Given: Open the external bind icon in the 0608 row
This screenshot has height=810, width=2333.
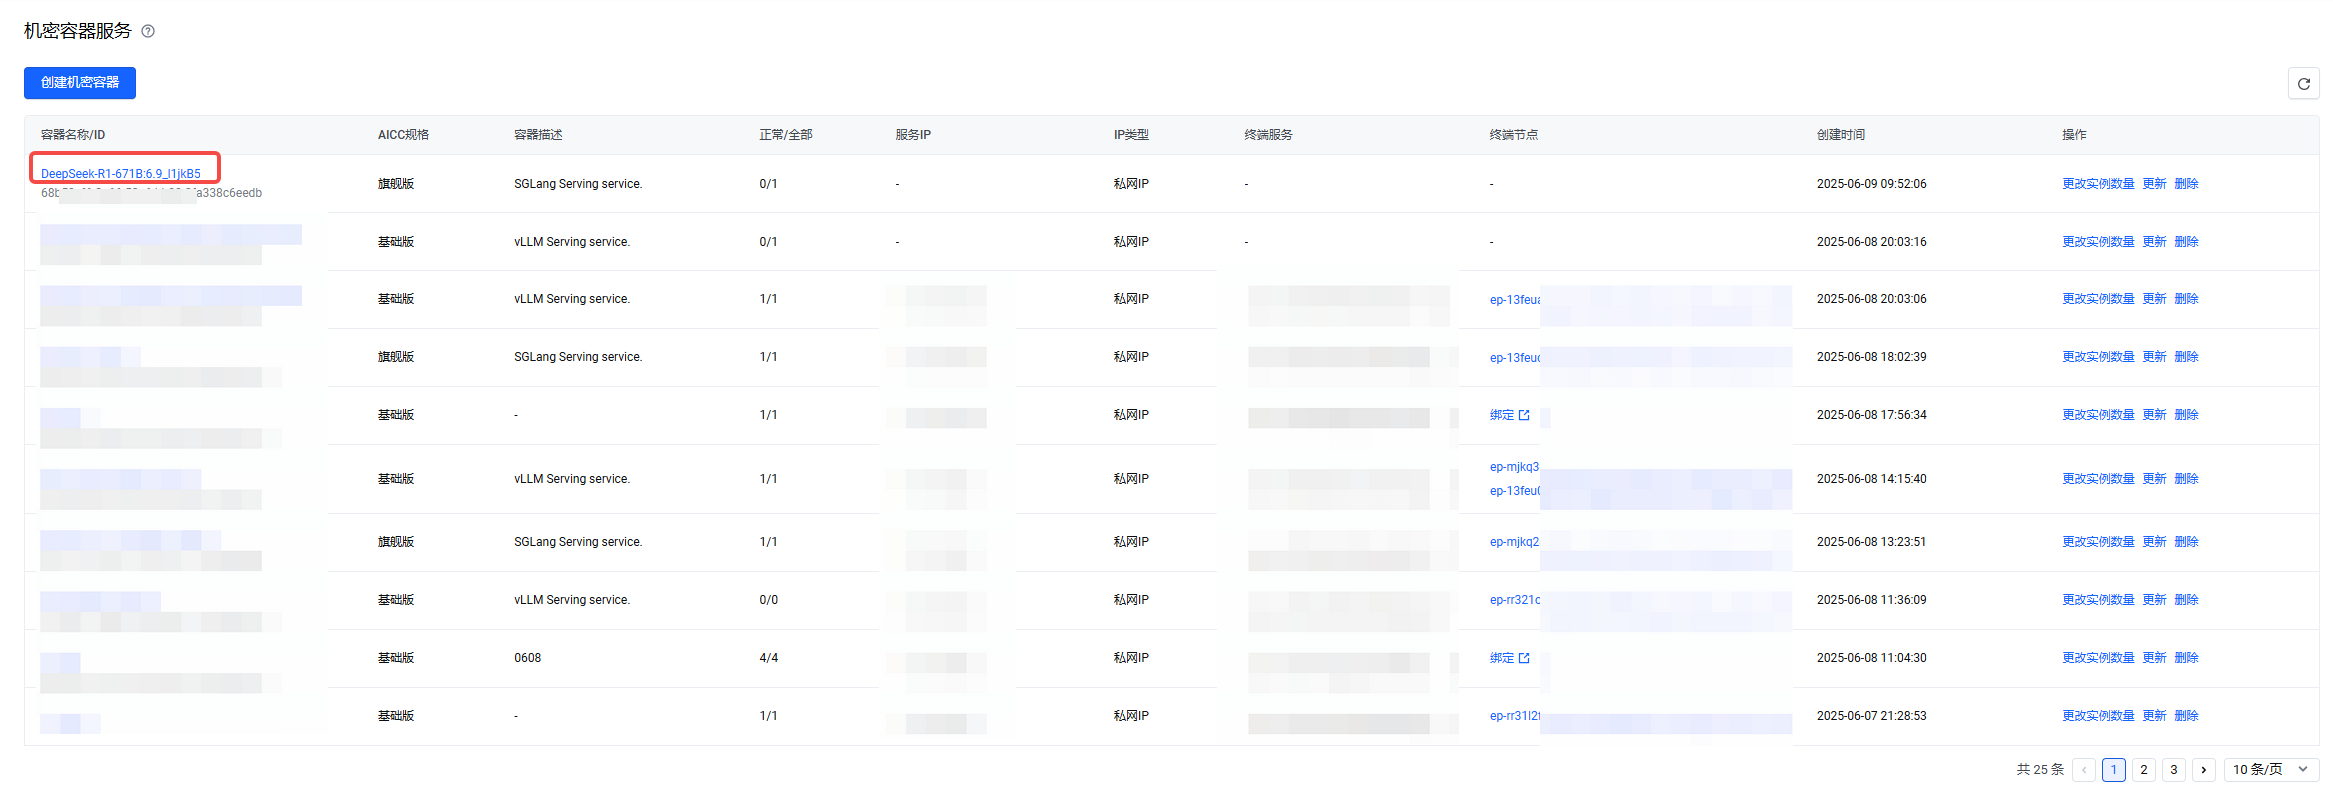Looking at the screenshot, I should pos(1524,658).
